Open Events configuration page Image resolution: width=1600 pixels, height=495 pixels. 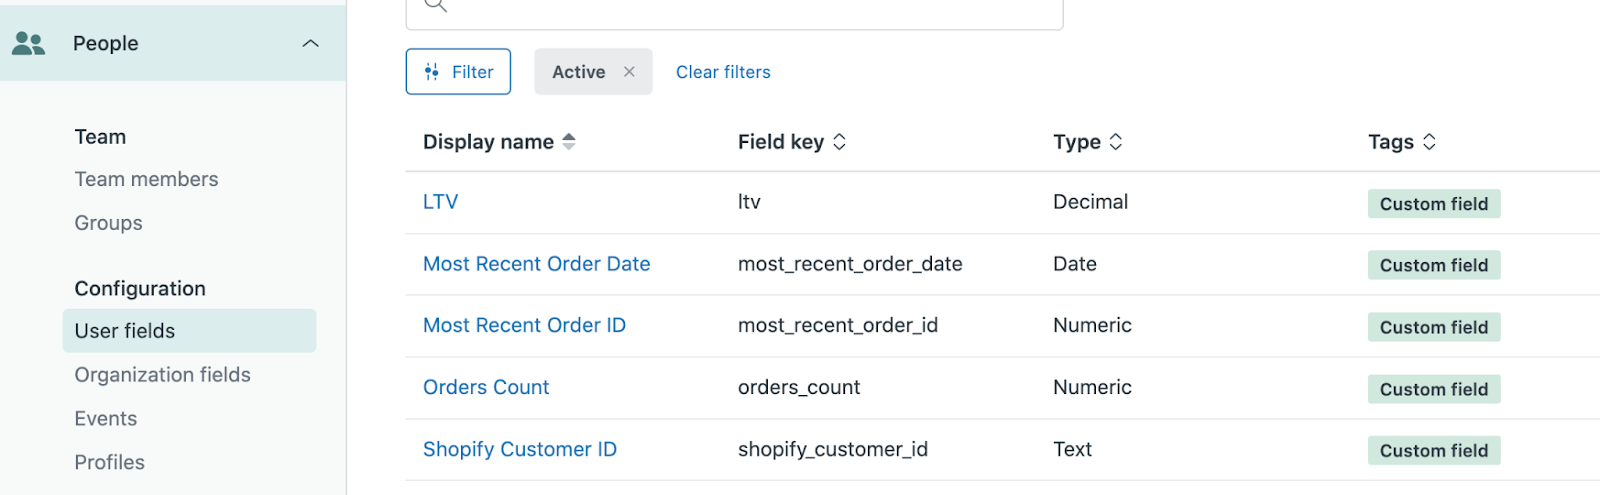[x=105, y=419]
